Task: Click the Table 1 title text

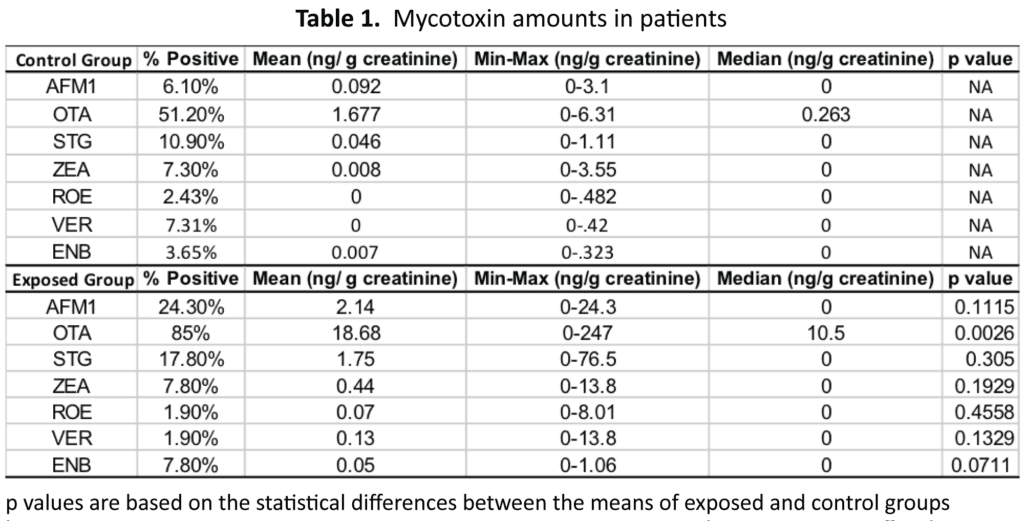Action: pyautogui.click(x=511, y=18)
